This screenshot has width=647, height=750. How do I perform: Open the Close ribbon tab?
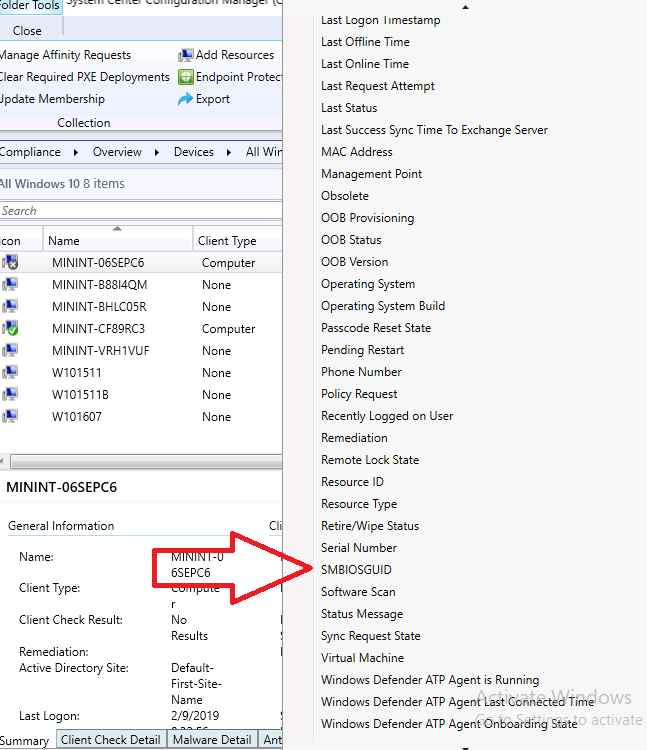(x=27, y=31)
